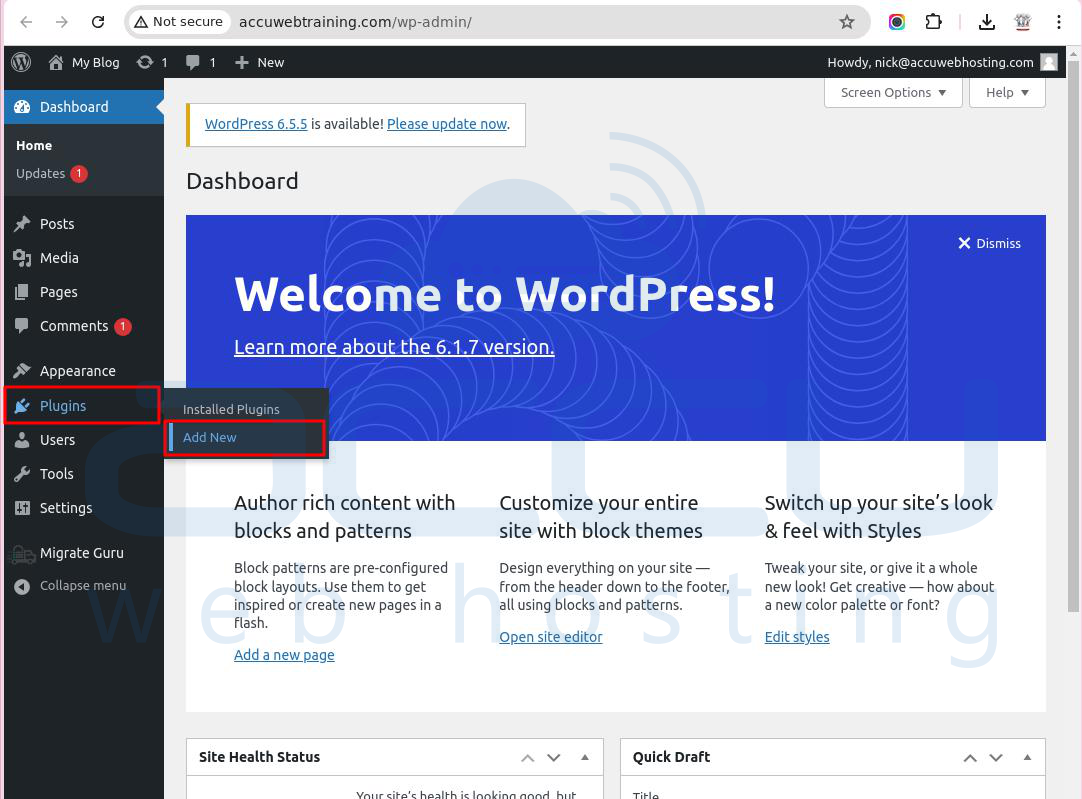
Task: Reload the page with the browser refresh icon
Action: click(x=98, y=22)
